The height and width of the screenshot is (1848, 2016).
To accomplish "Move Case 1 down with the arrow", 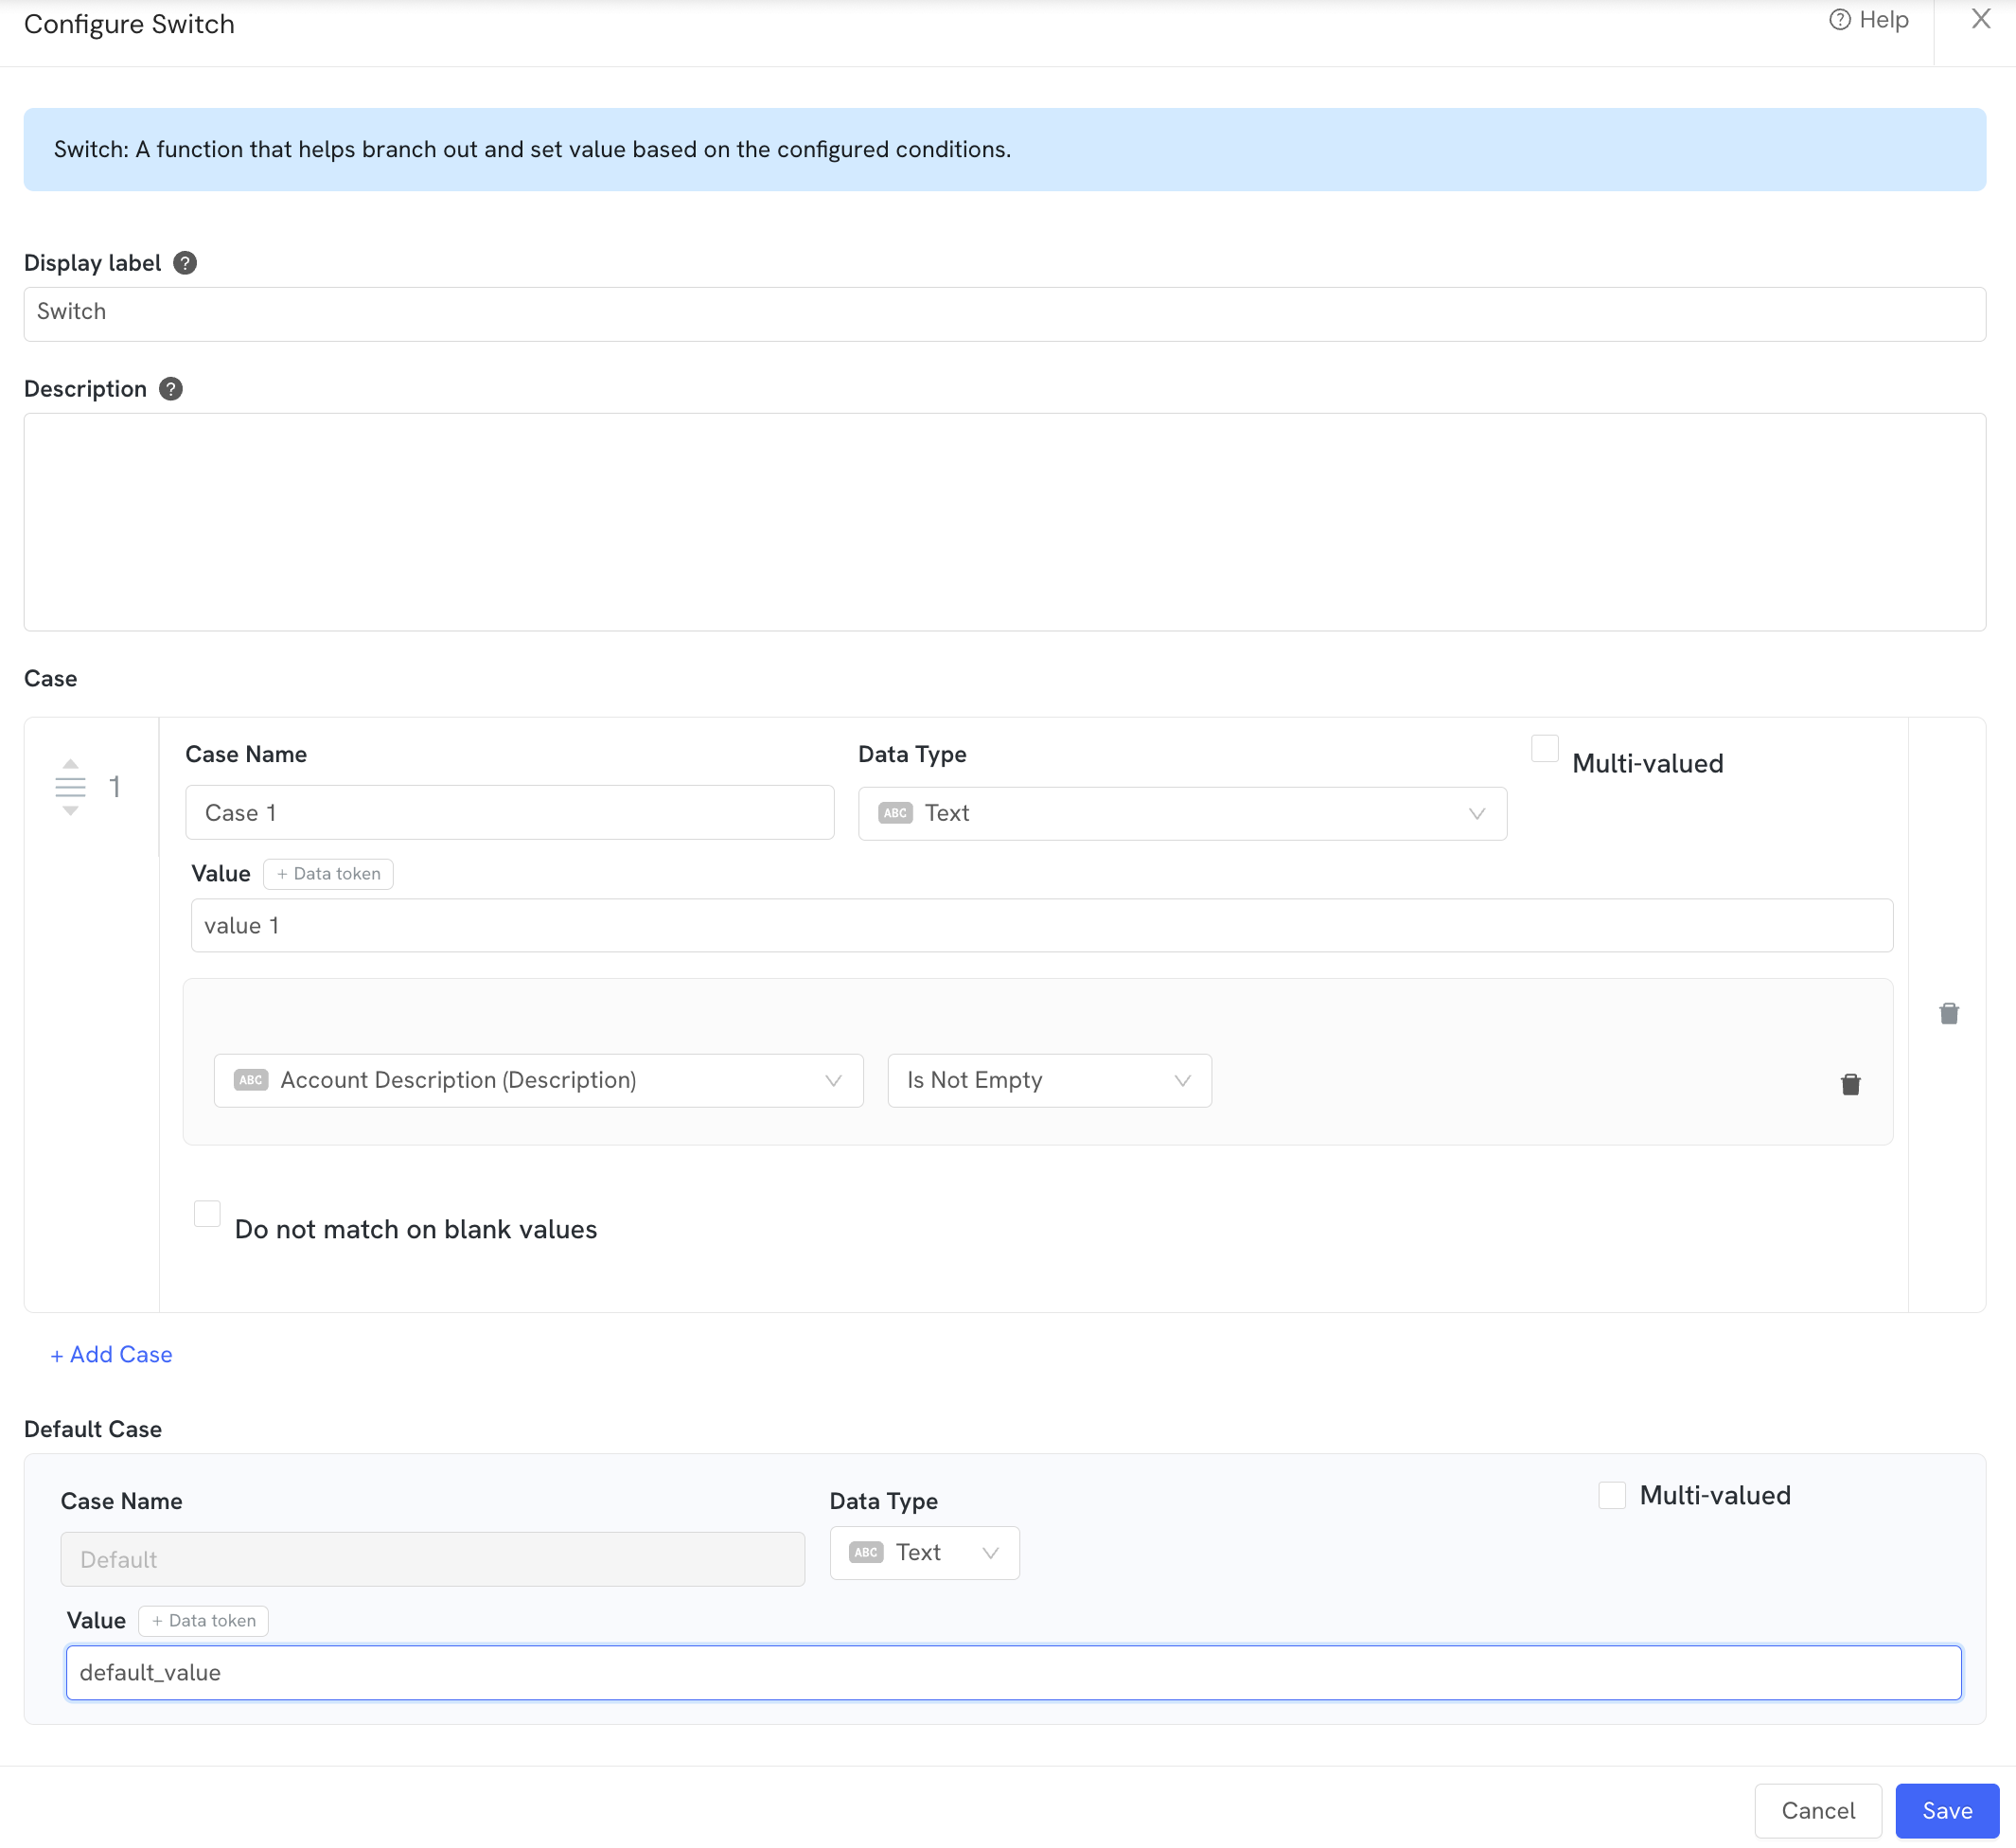I will (70, 811).
